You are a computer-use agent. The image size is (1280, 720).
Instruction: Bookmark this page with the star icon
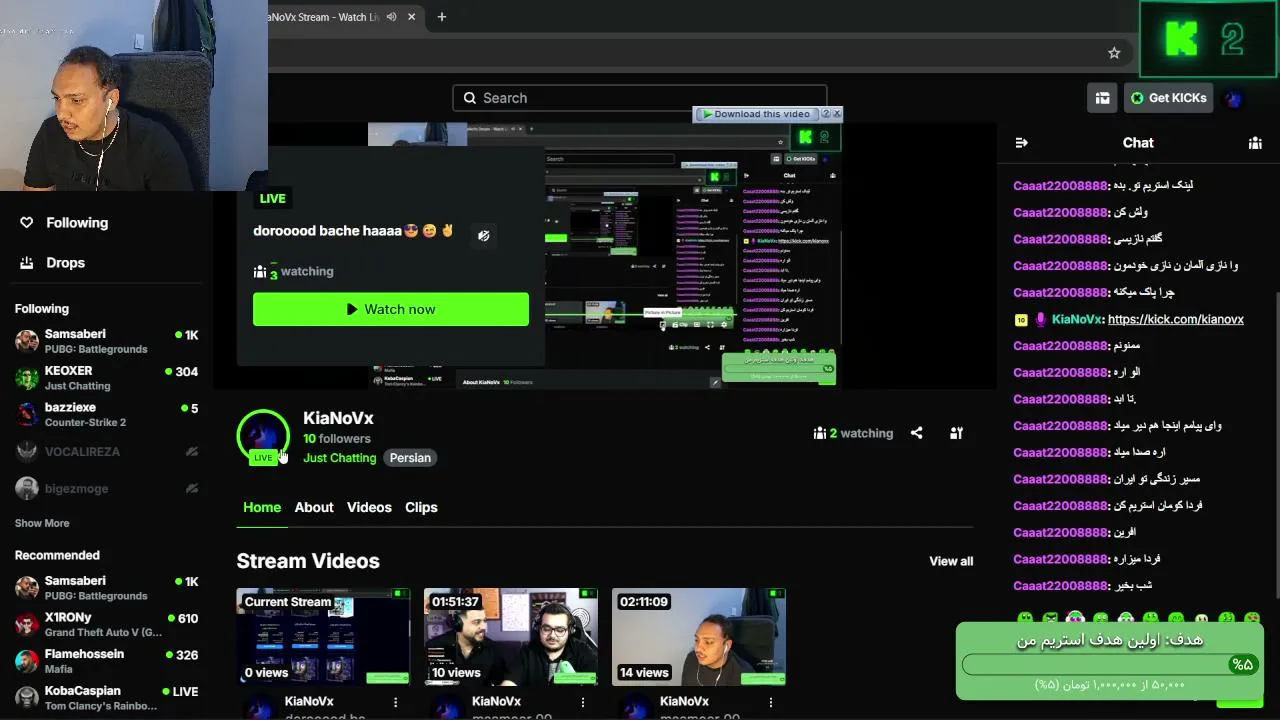coord(1114,53)
